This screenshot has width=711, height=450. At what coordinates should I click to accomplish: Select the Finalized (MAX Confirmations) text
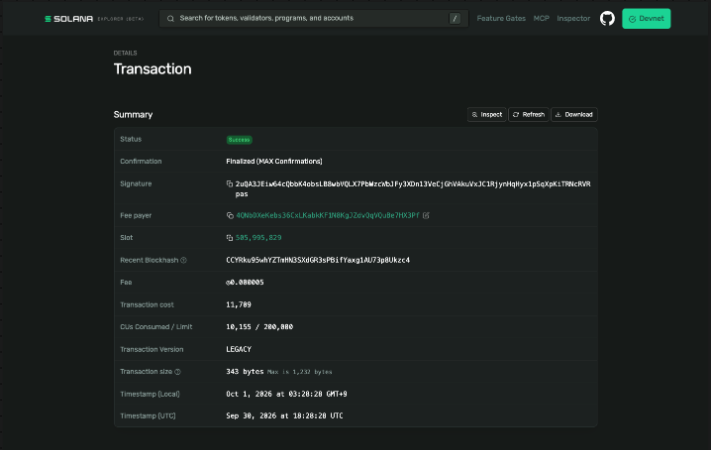274,161
